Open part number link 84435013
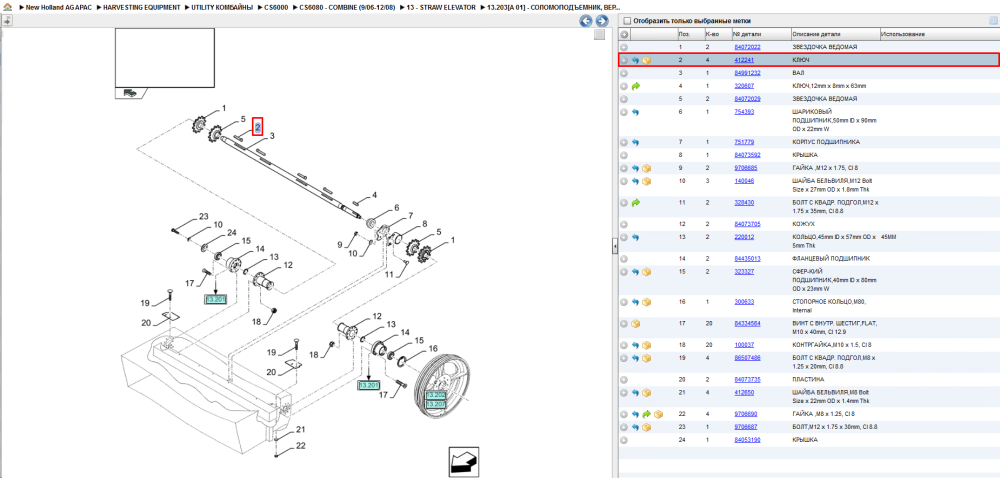This screenshot has width=1000, height=478. (747, 259)
